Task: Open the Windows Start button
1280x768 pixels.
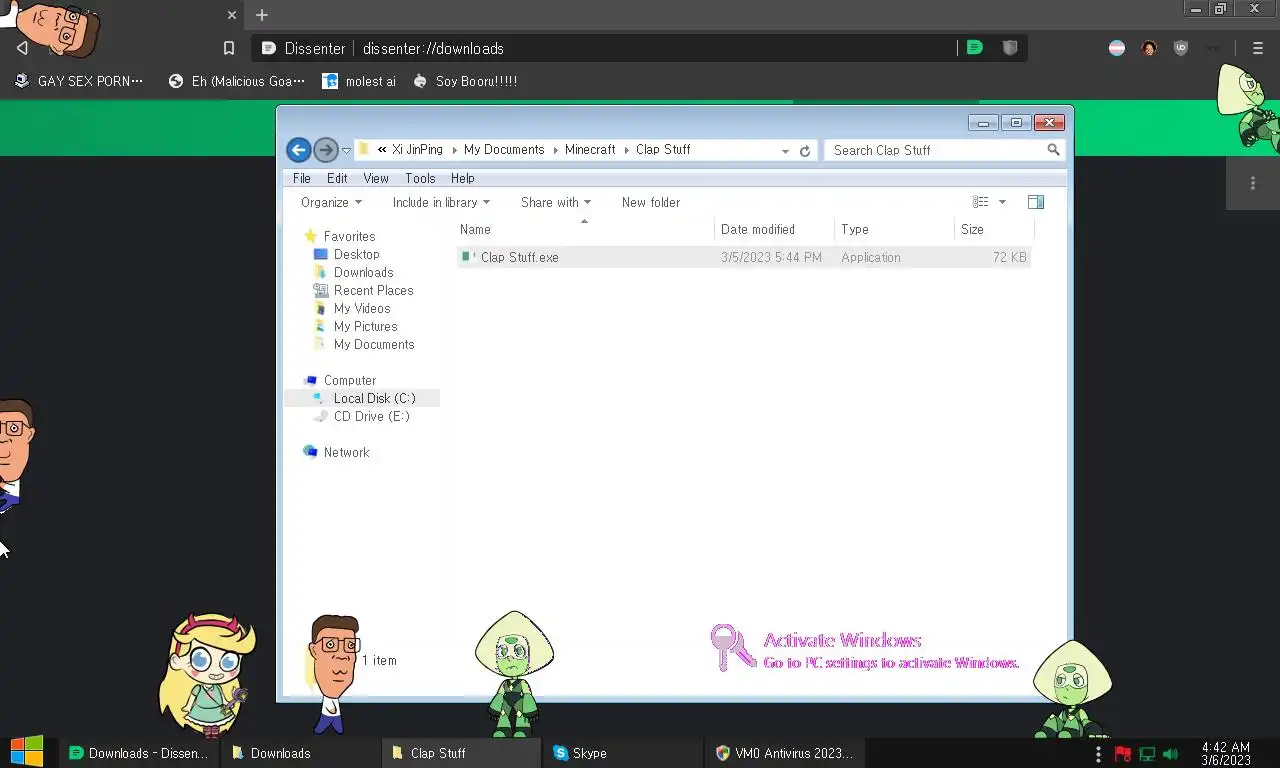Action: coord(27,751)
